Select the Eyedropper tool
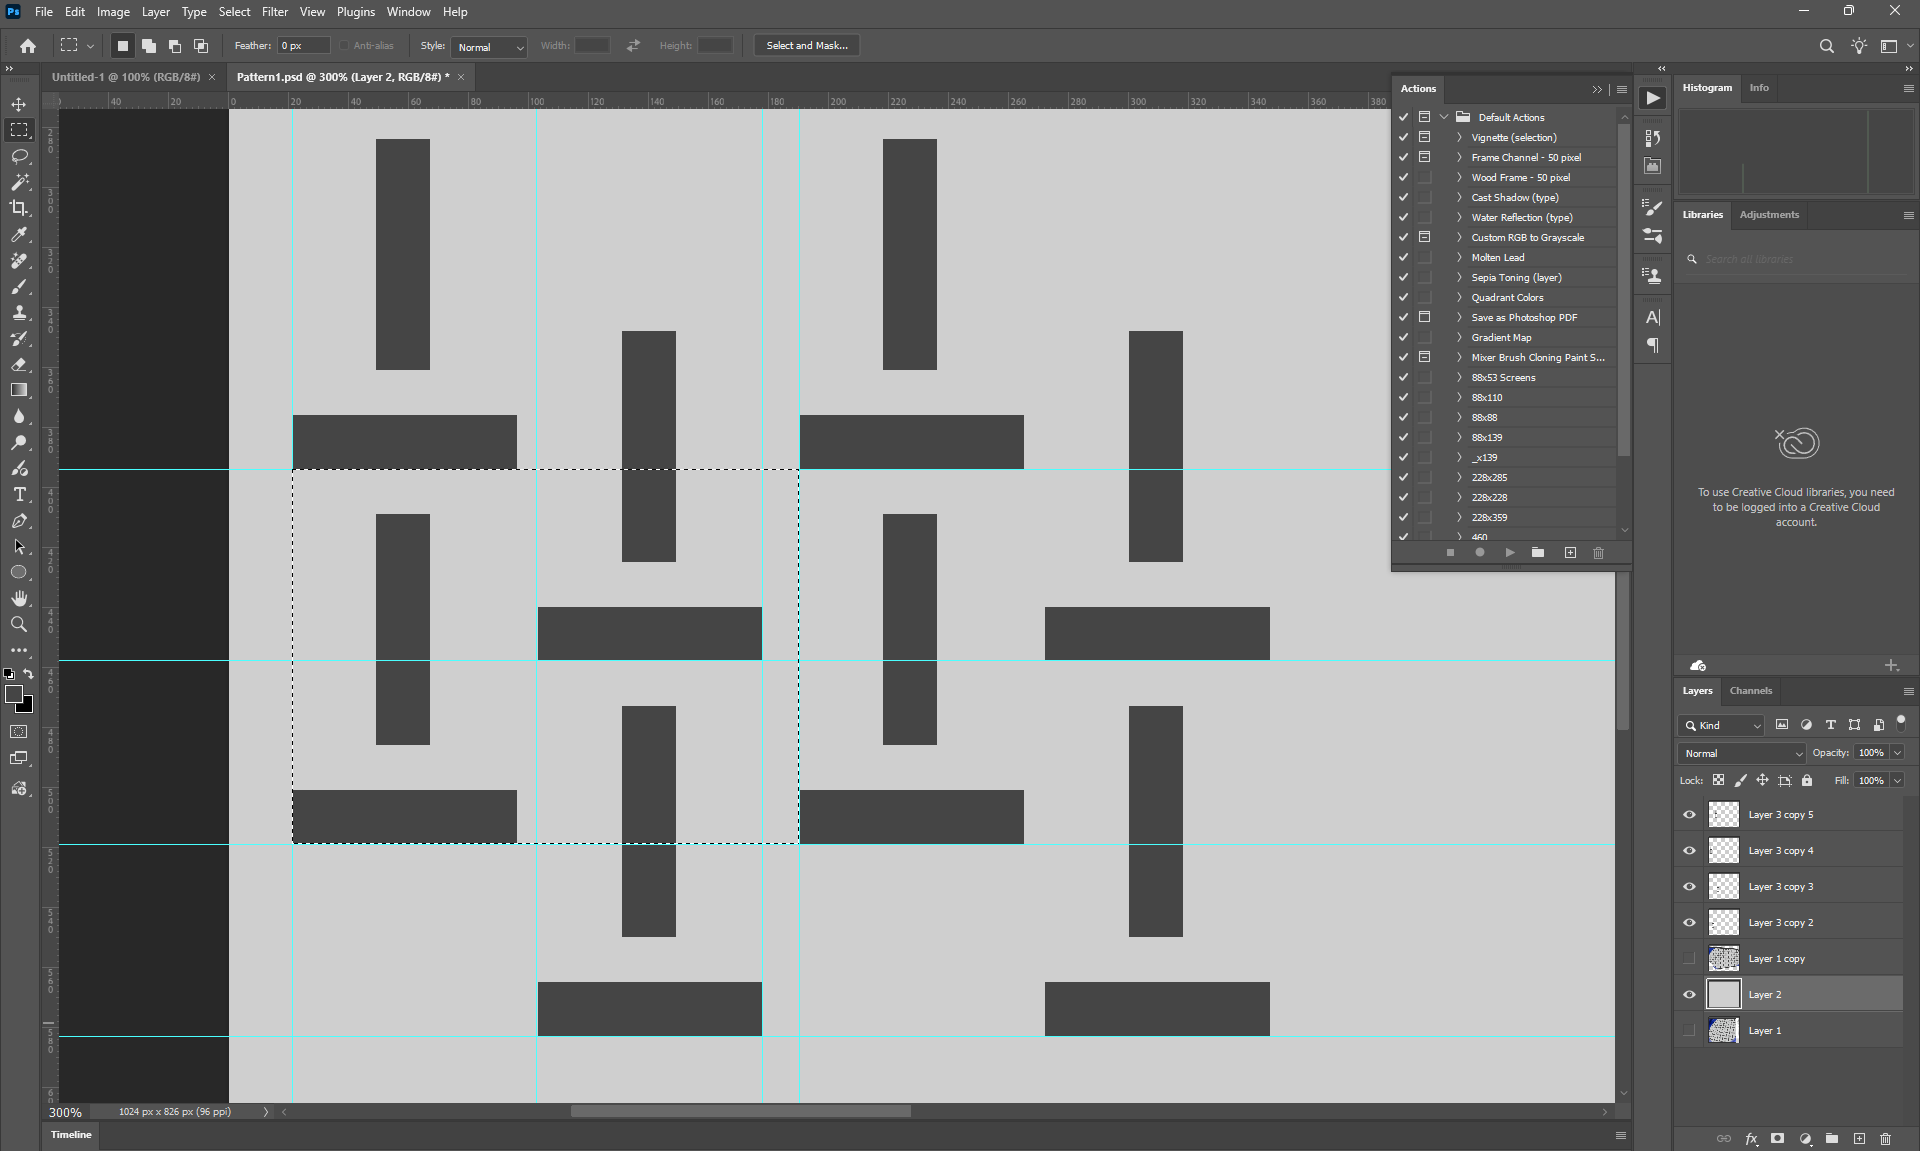 click(x=19, y=234)
